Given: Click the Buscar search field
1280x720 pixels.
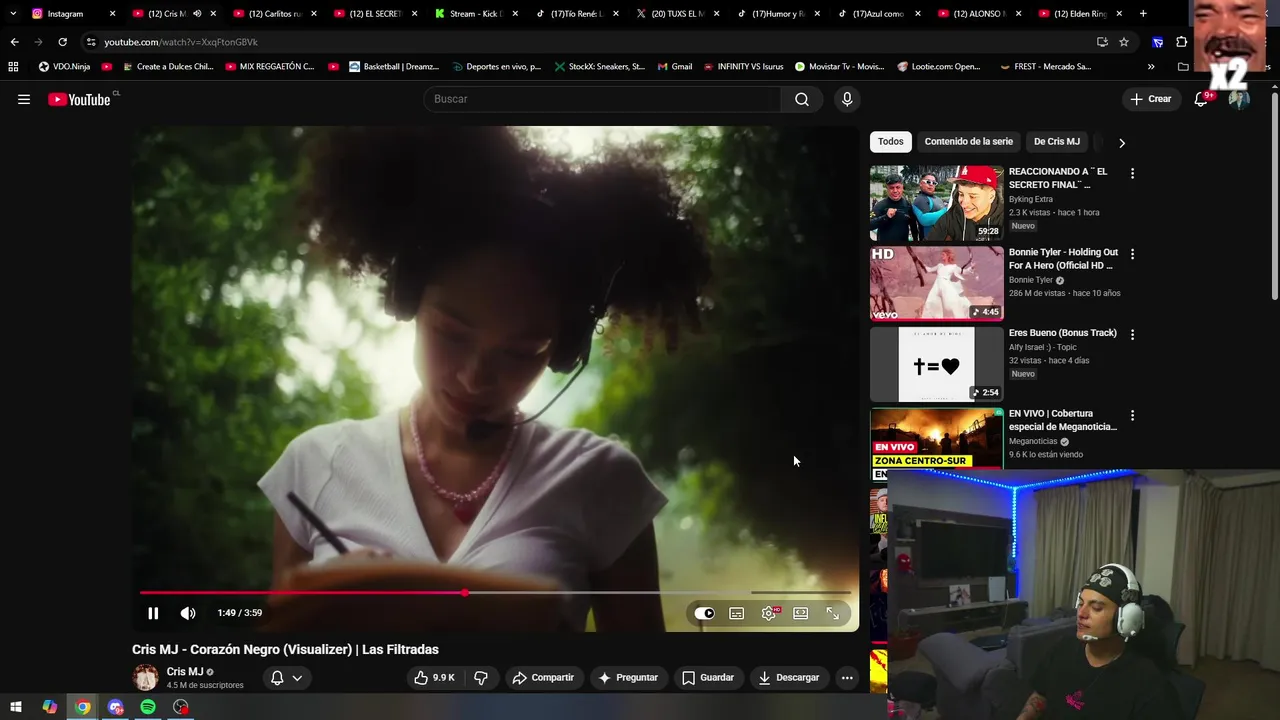Looking at the screenshot, I should [x=604, y=99].
